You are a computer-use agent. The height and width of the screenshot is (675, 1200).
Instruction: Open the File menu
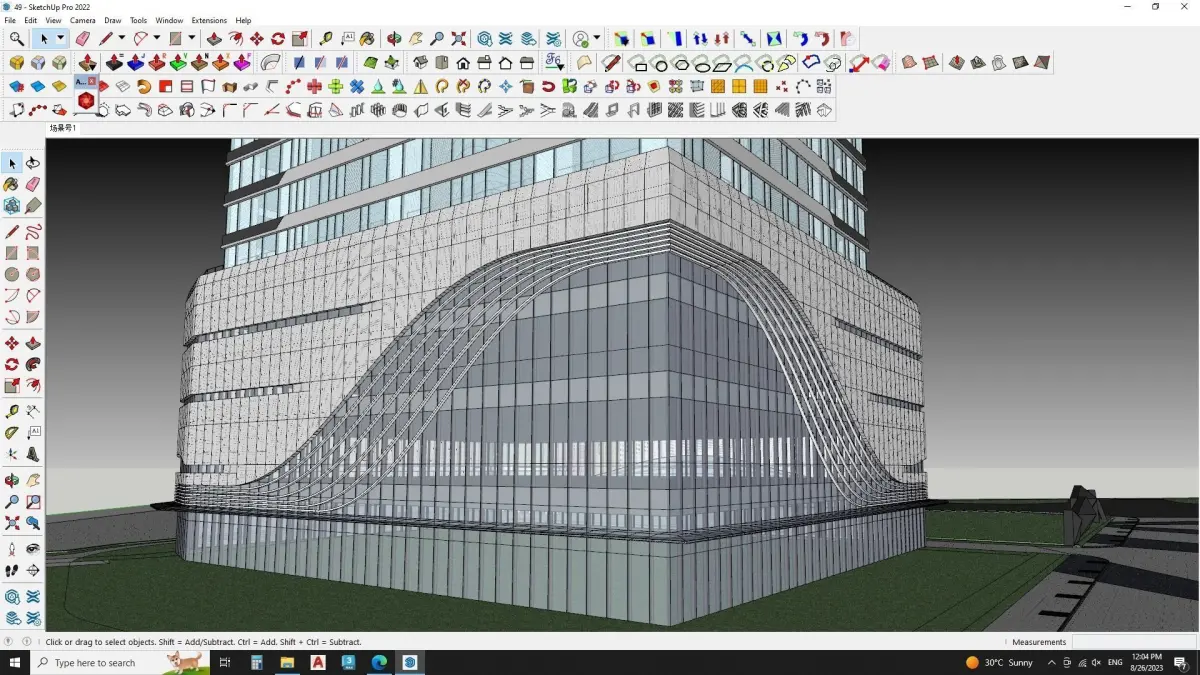10,20
